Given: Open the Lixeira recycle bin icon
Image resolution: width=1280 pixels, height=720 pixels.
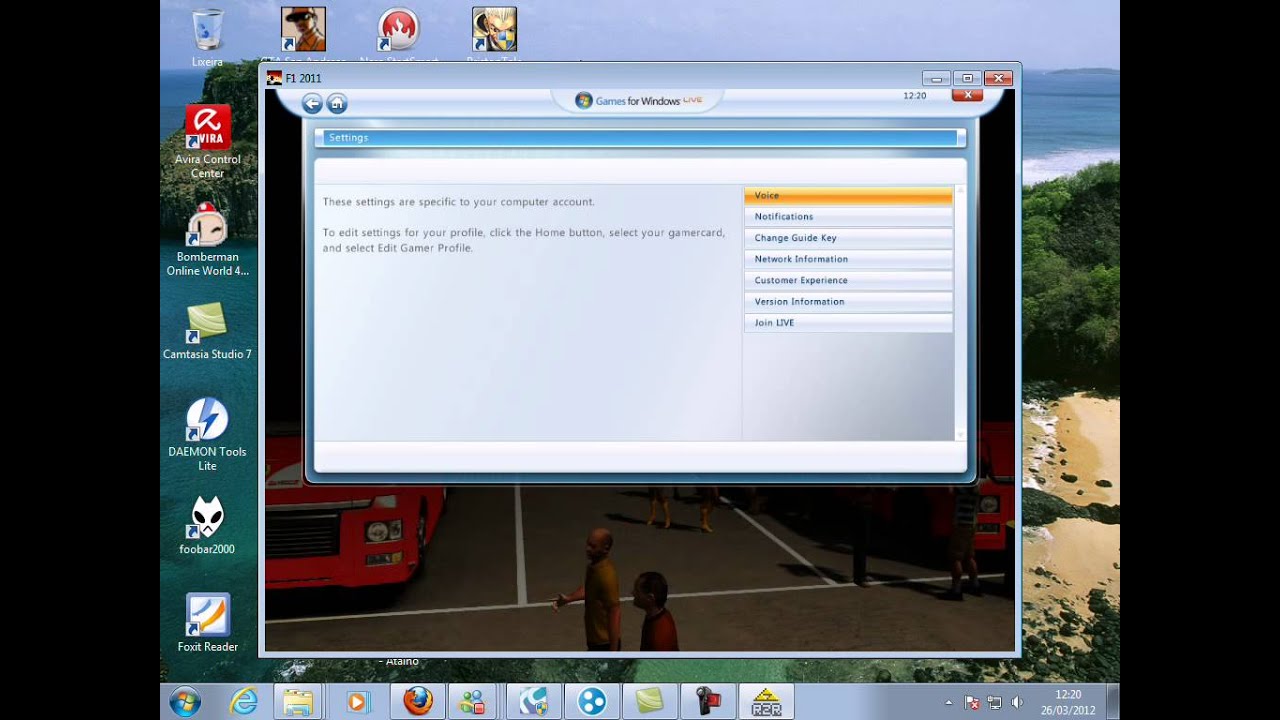Looking at the screenshot, I should [x=208, y=38].
